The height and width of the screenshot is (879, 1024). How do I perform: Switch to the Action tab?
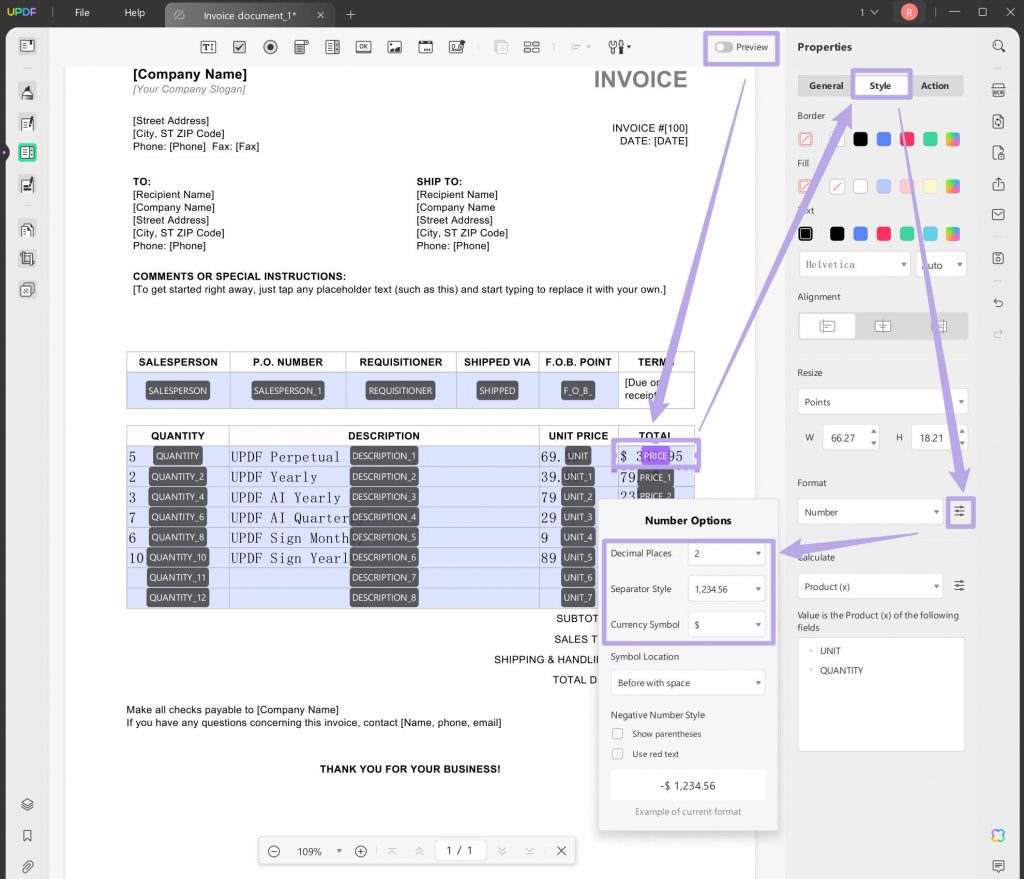coord(934,85)
